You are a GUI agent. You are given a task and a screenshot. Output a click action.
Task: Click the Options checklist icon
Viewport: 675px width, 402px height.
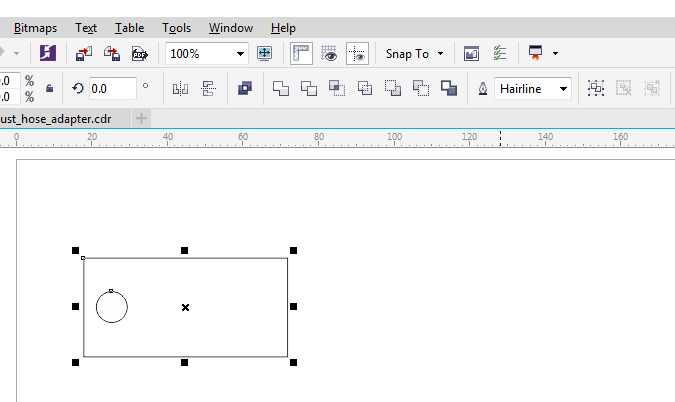click(x=500, y=54)
